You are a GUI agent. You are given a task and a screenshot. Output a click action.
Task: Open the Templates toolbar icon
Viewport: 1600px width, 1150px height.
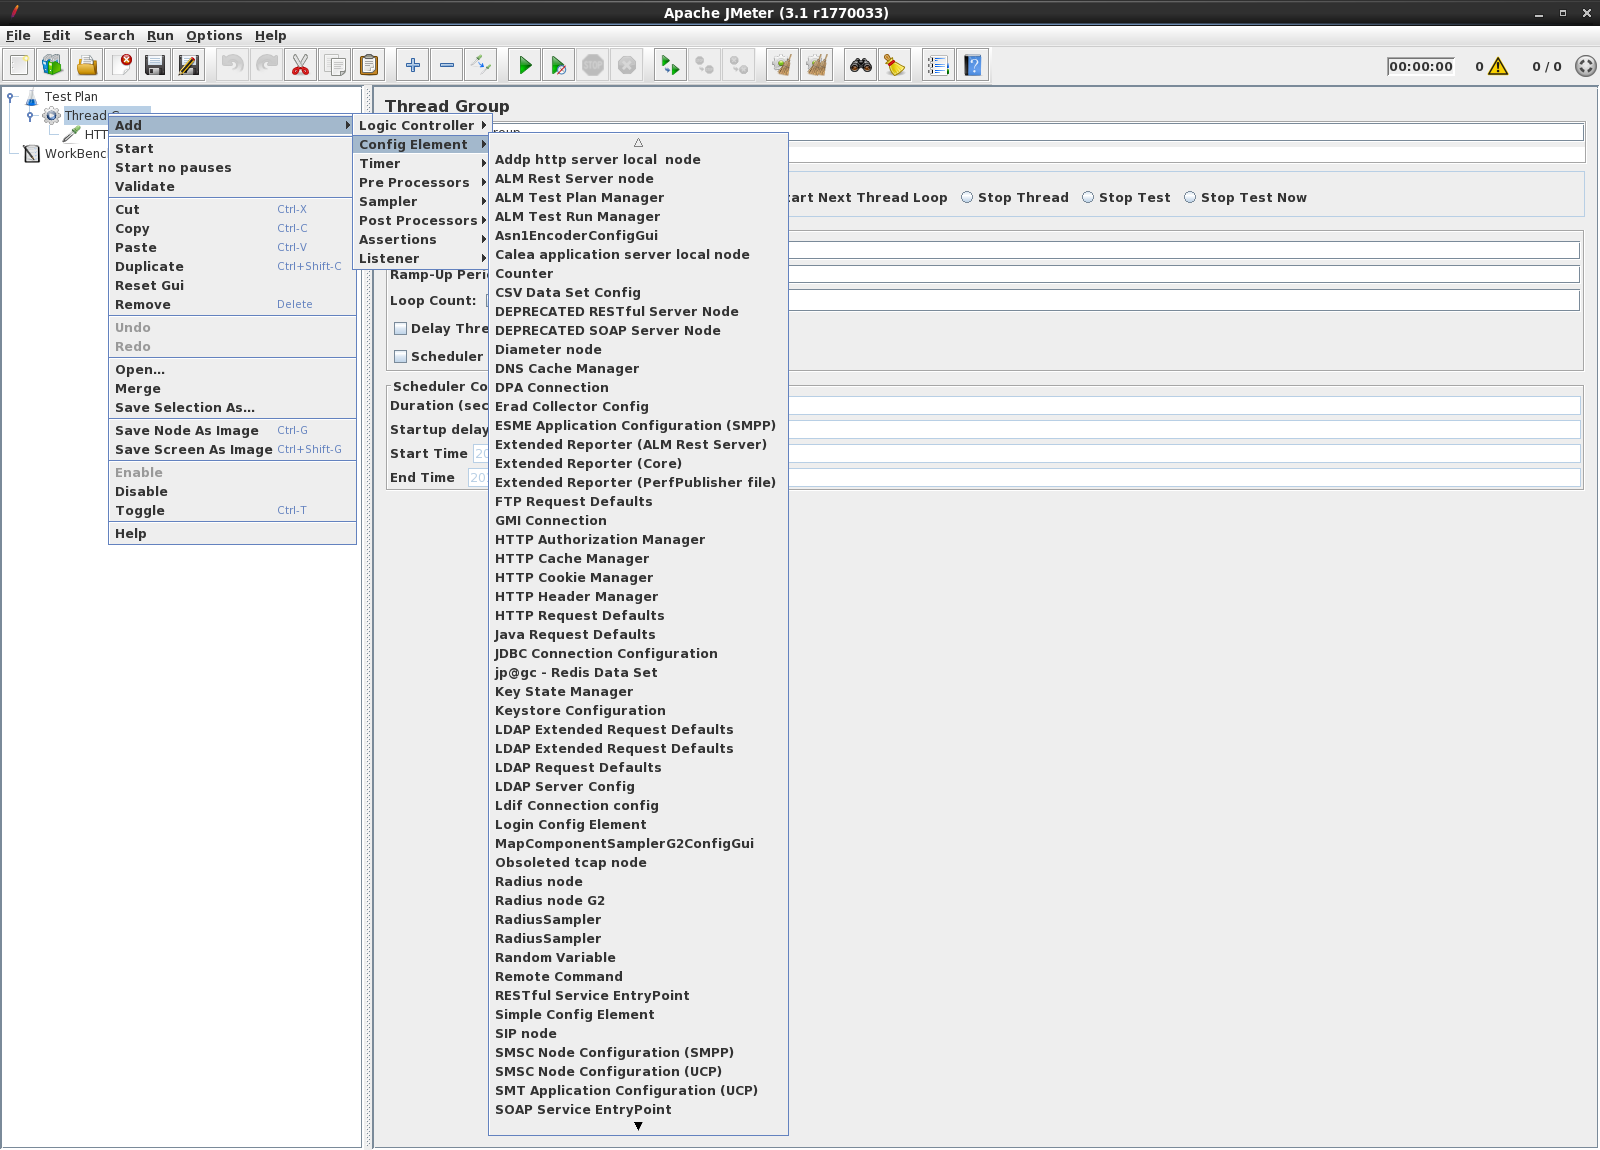point(51,64)
